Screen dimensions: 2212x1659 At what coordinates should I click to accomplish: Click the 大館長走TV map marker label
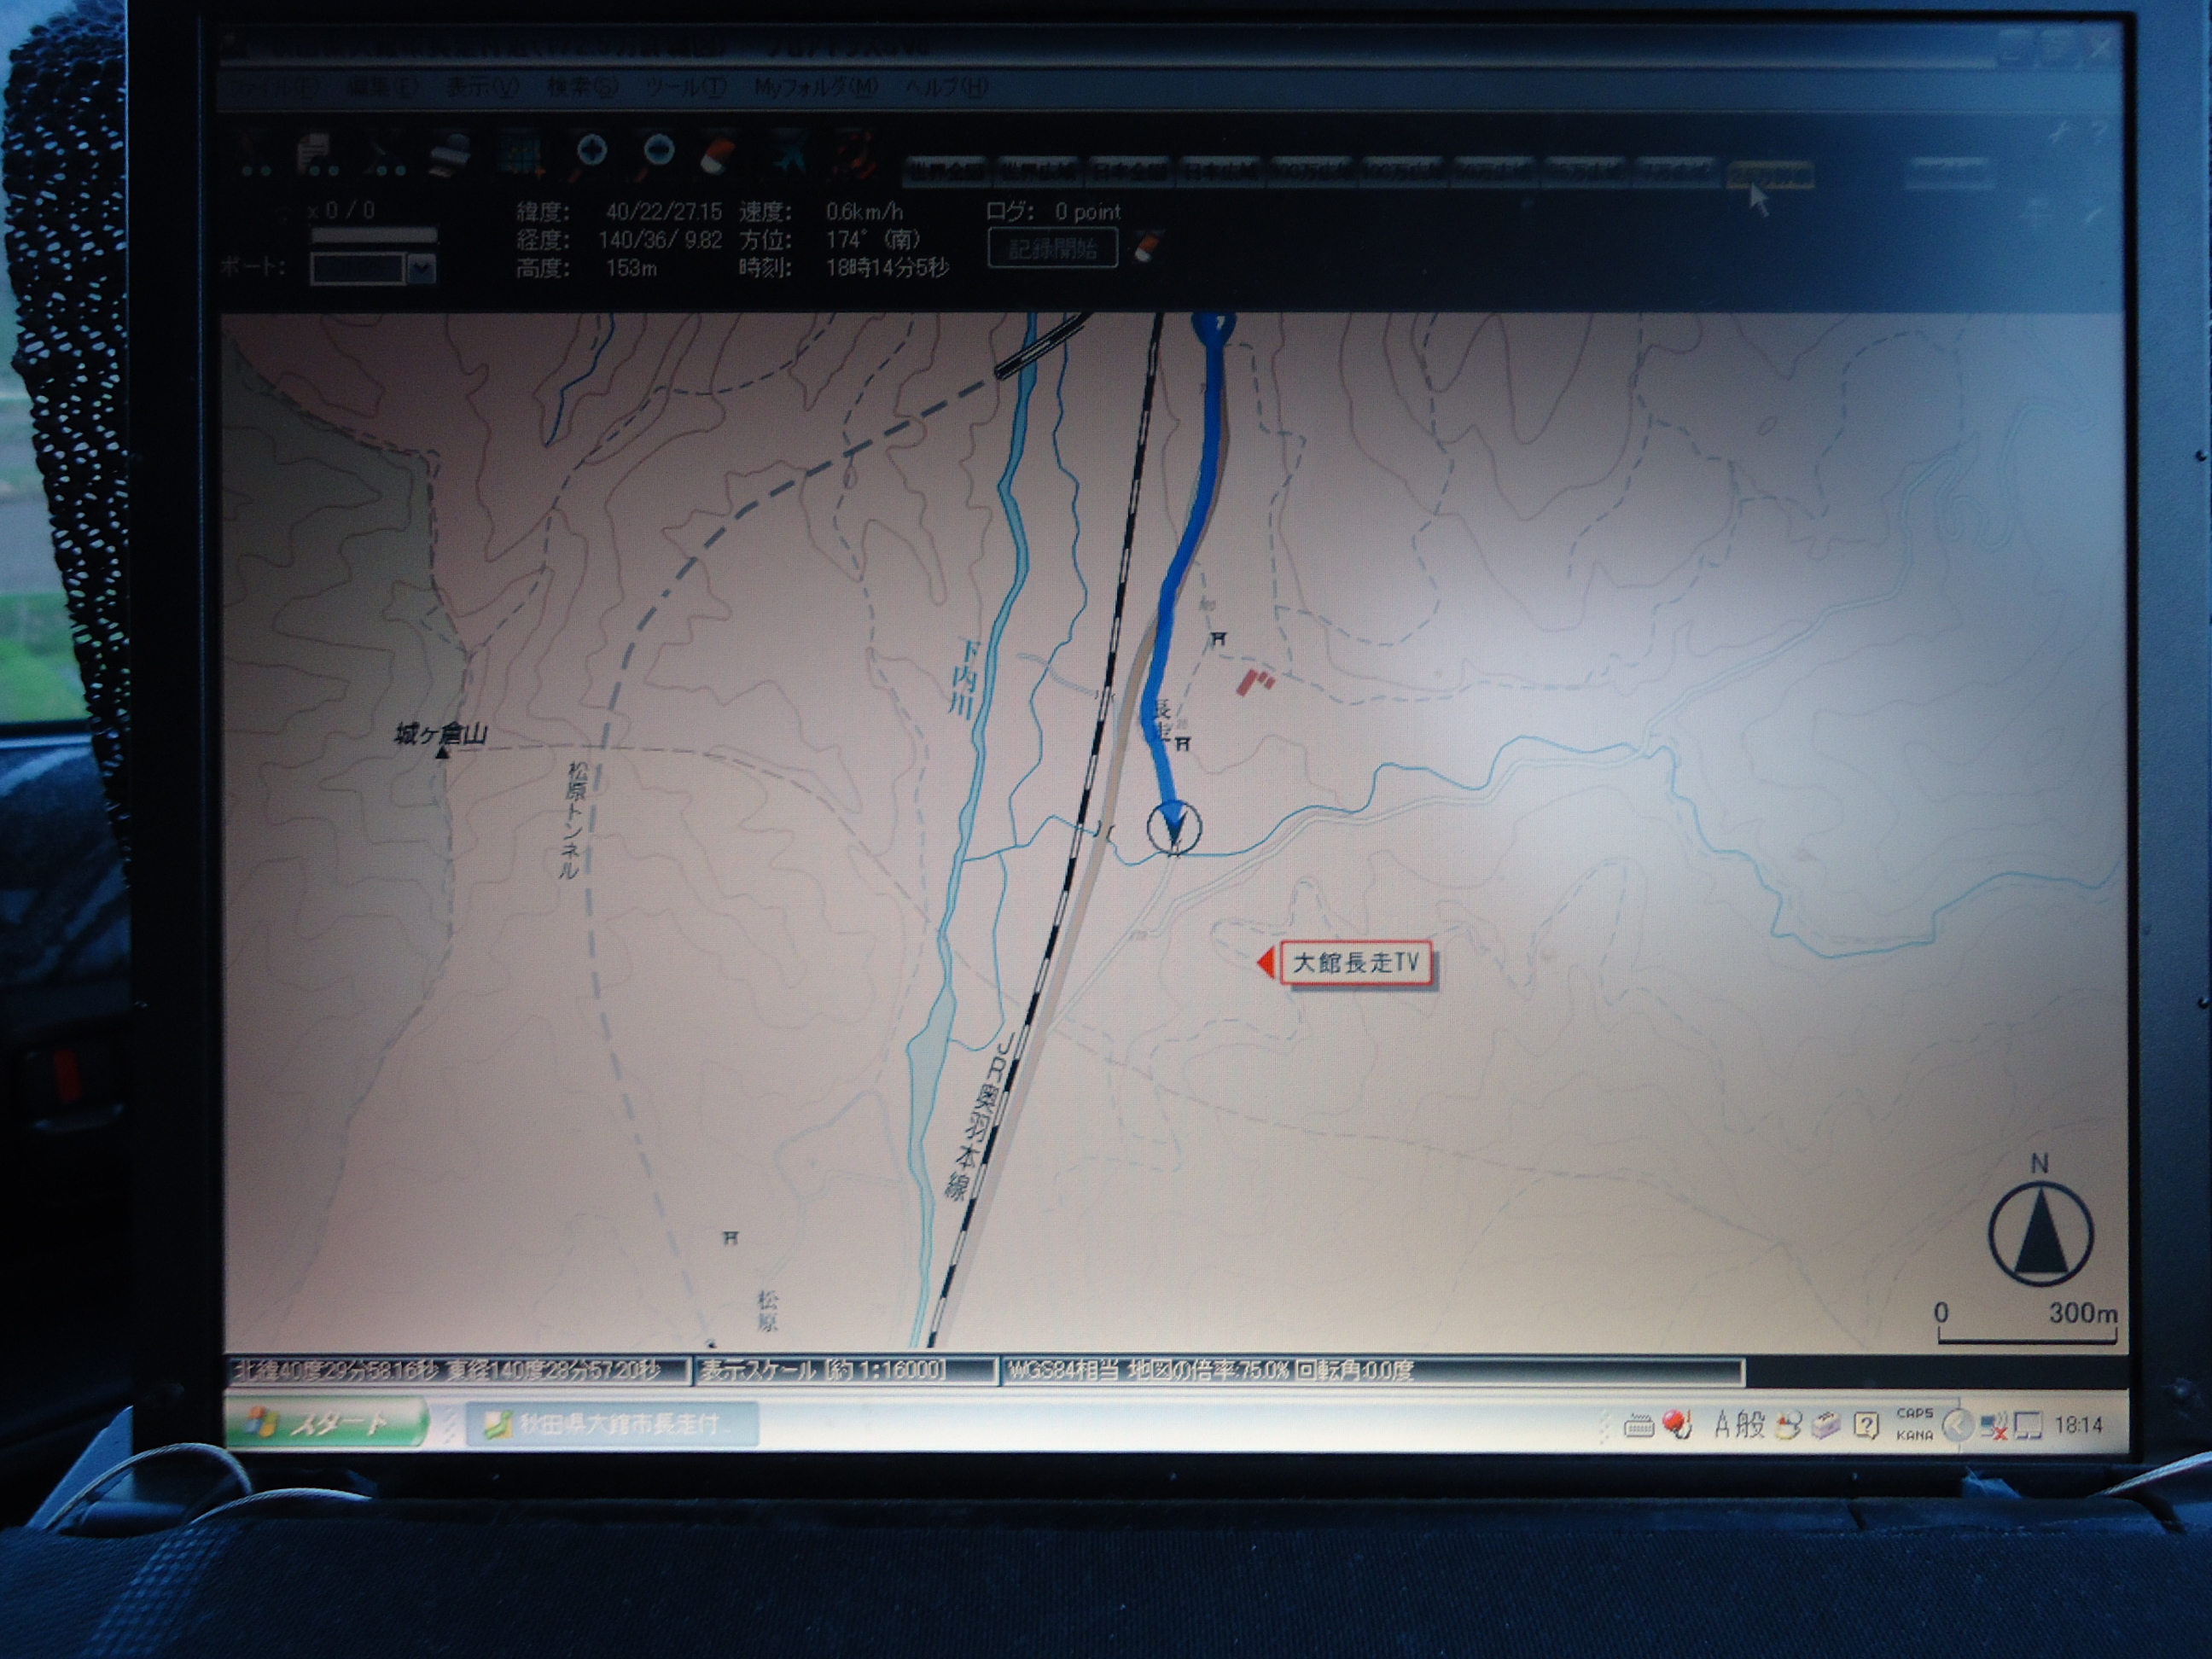[1355, 963]
